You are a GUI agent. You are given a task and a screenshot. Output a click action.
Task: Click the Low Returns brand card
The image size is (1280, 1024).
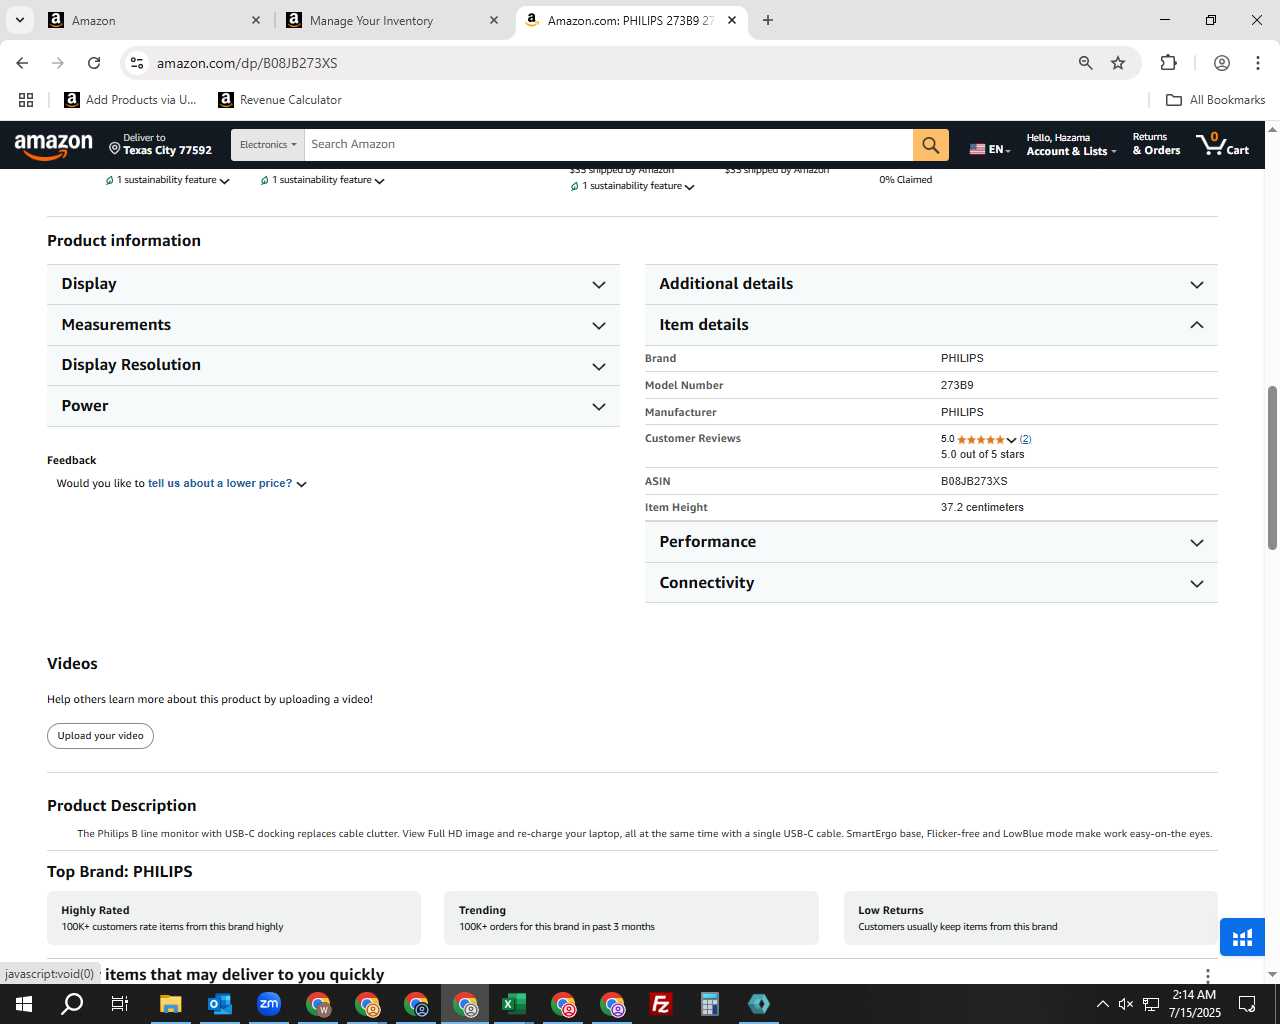[x=1031, y=918]
